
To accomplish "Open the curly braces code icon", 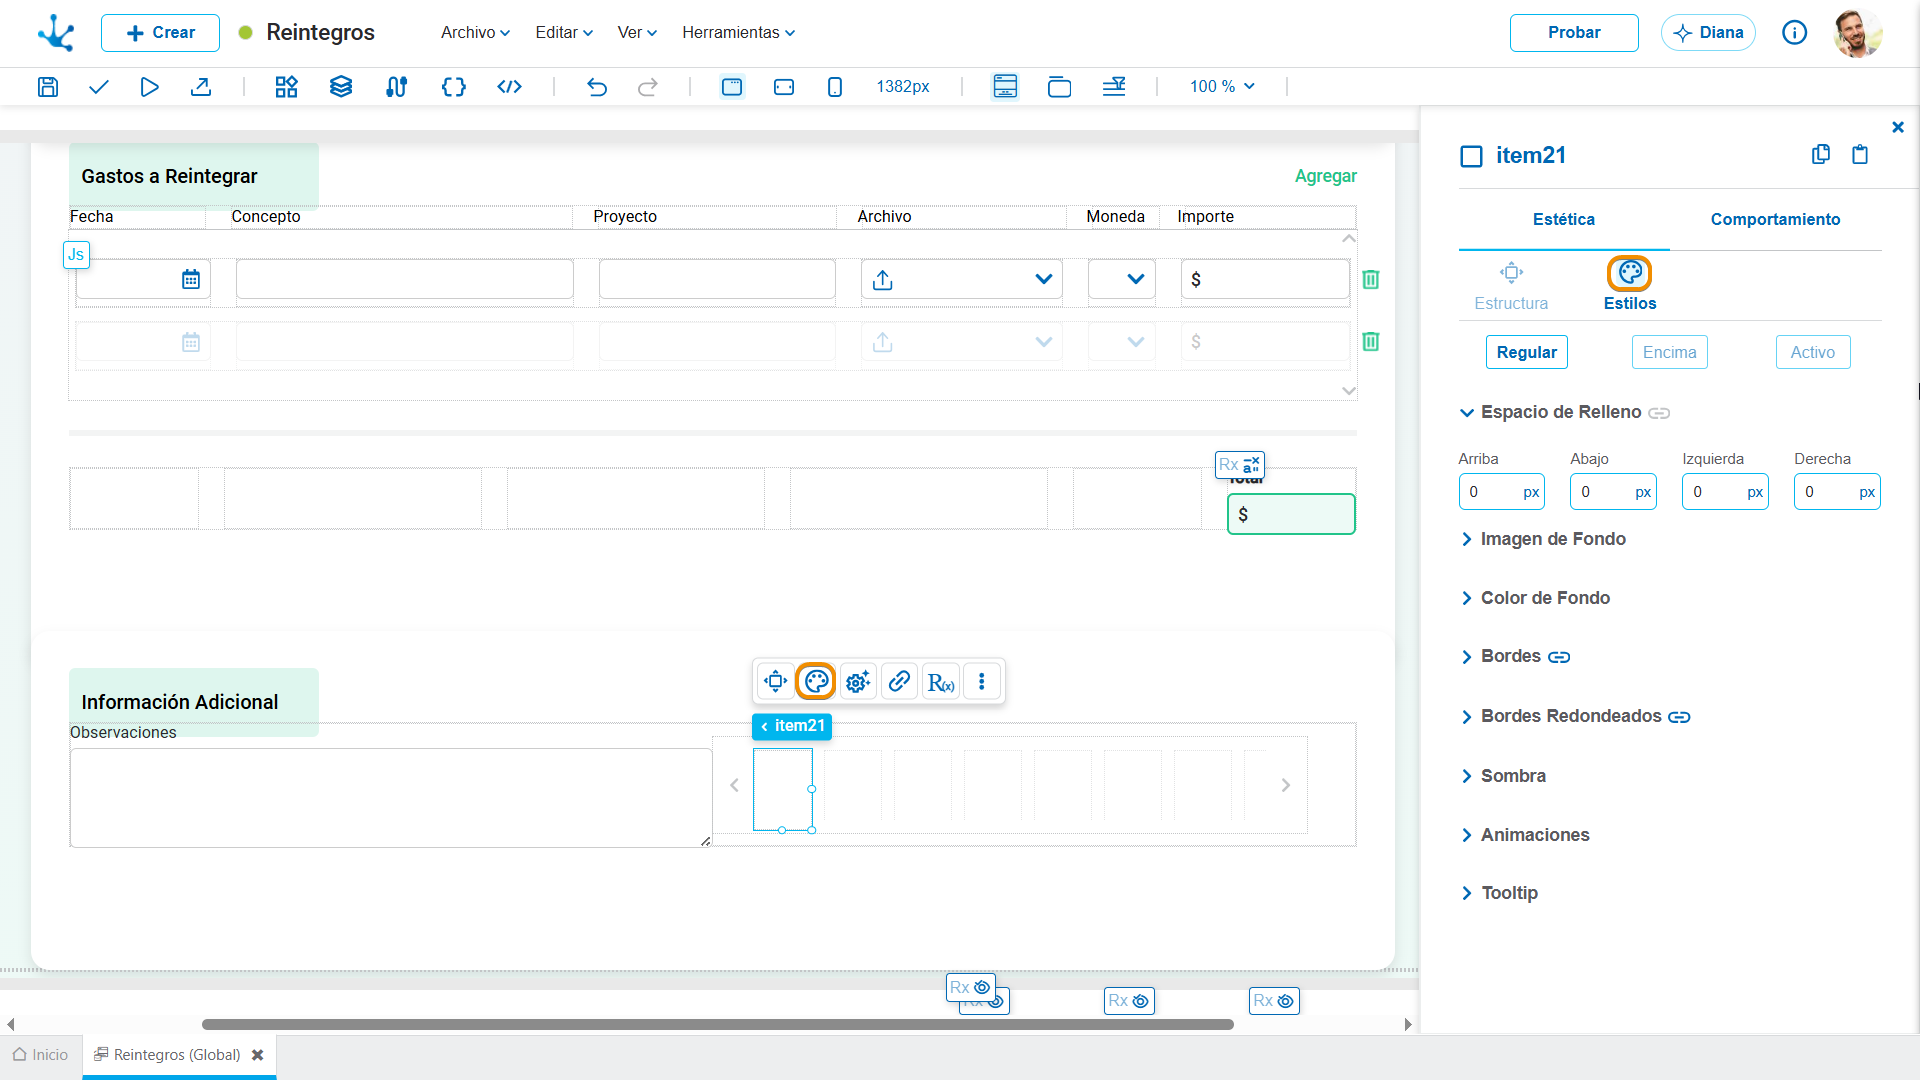I will coord(454,87).
